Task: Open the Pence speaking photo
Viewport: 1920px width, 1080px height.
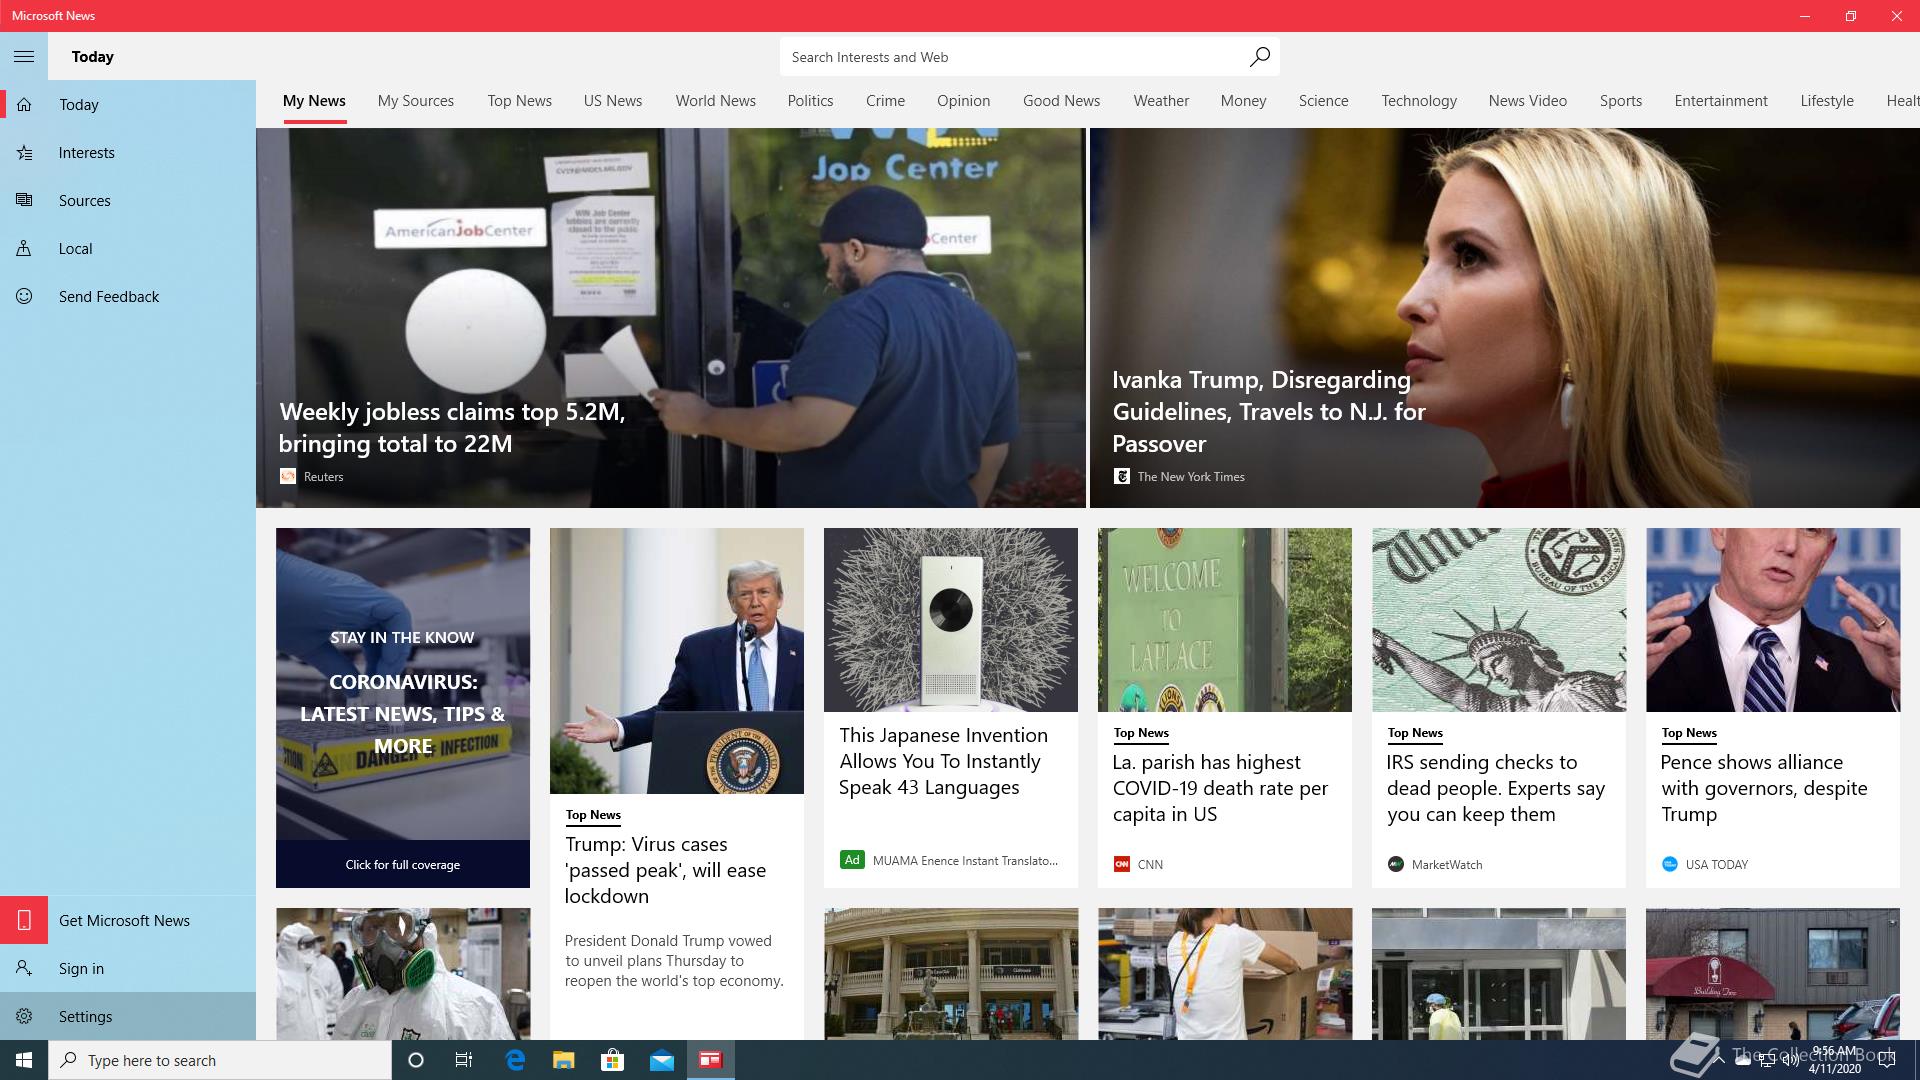Action: [1773, 620]
